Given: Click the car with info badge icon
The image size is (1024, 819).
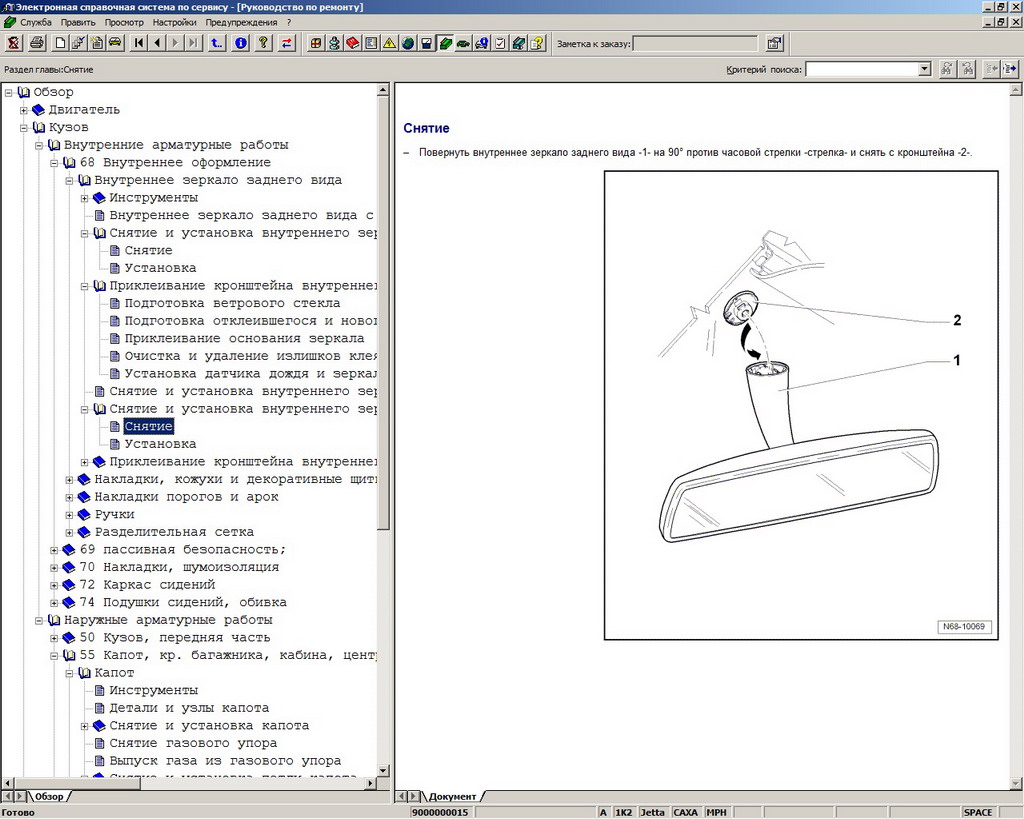Looking at the screenshot, I should click(482, 44).
